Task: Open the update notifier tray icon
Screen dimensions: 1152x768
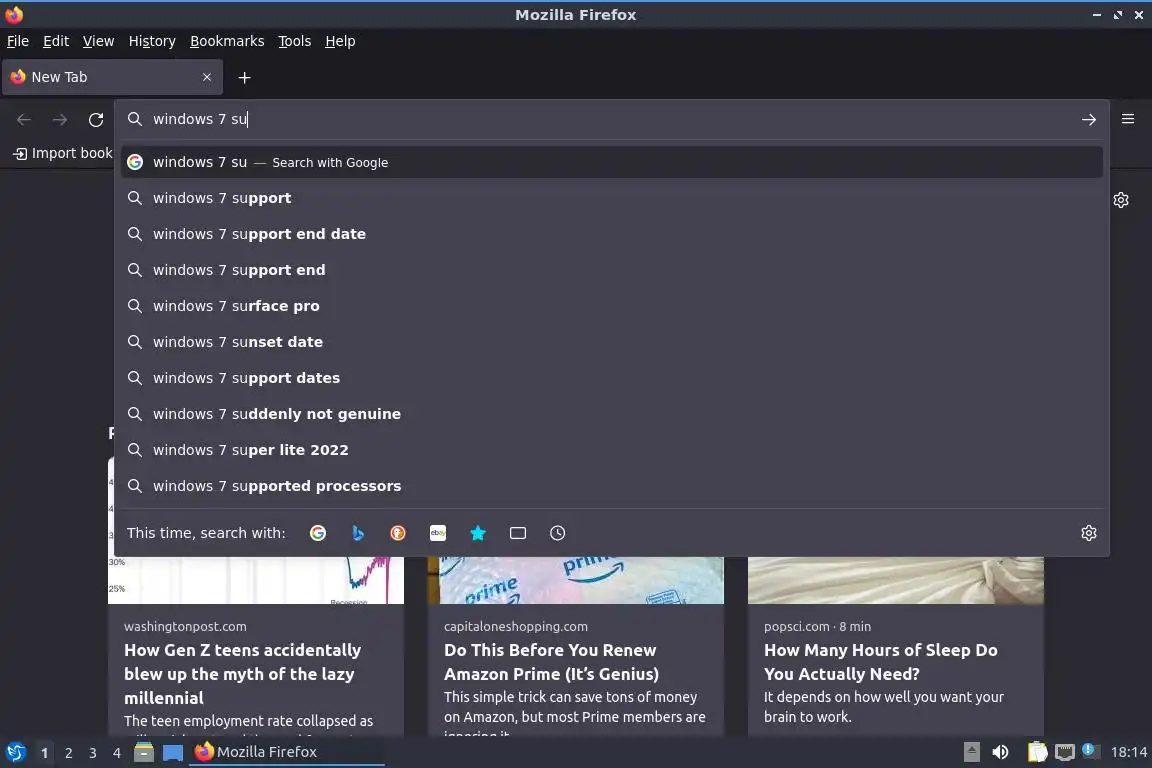Action: [x=1090, y=750]
